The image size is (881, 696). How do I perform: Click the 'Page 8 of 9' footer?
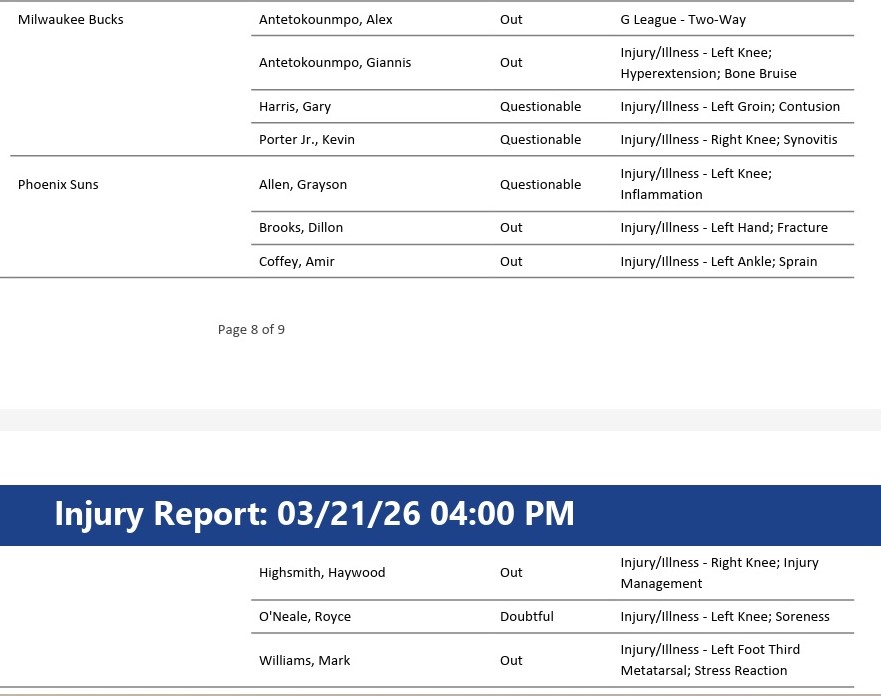pyautogui.click(x=251, y=330)
